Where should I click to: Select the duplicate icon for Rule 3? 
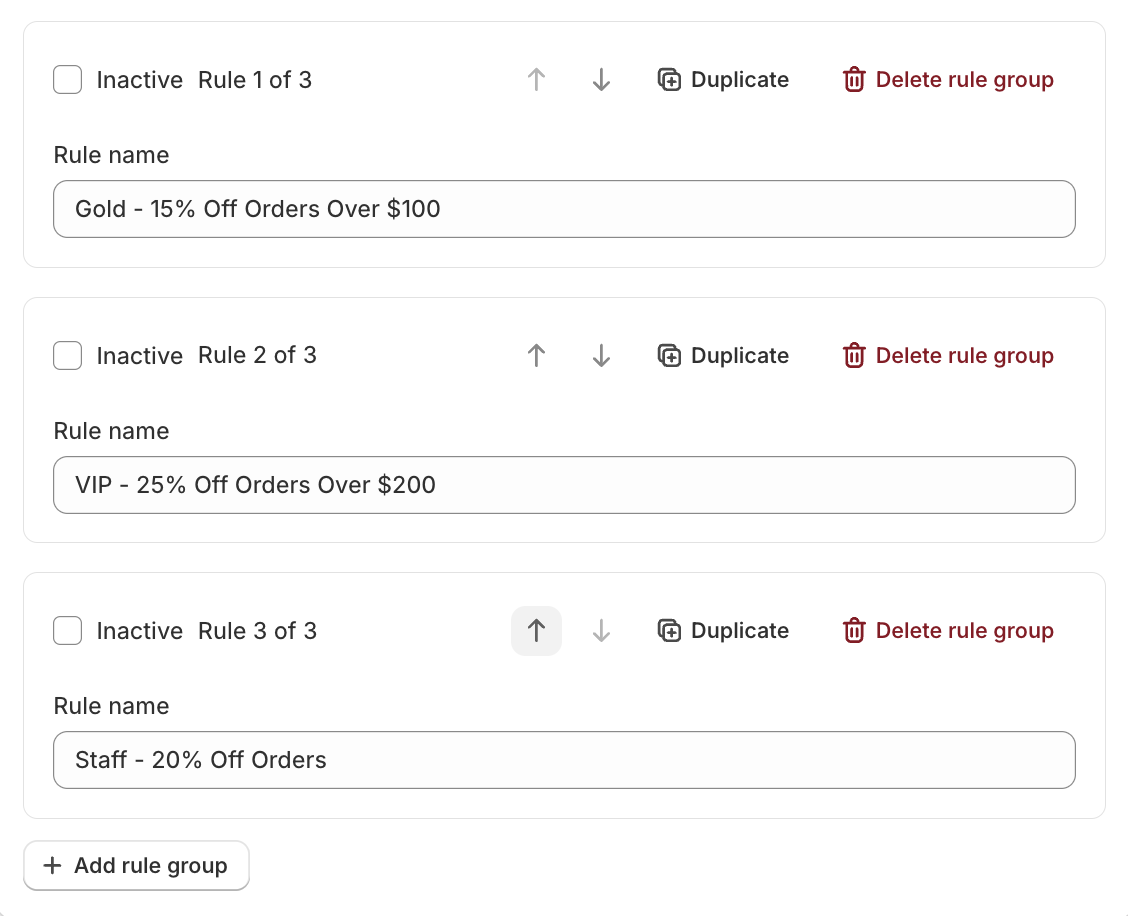point(670,630)
